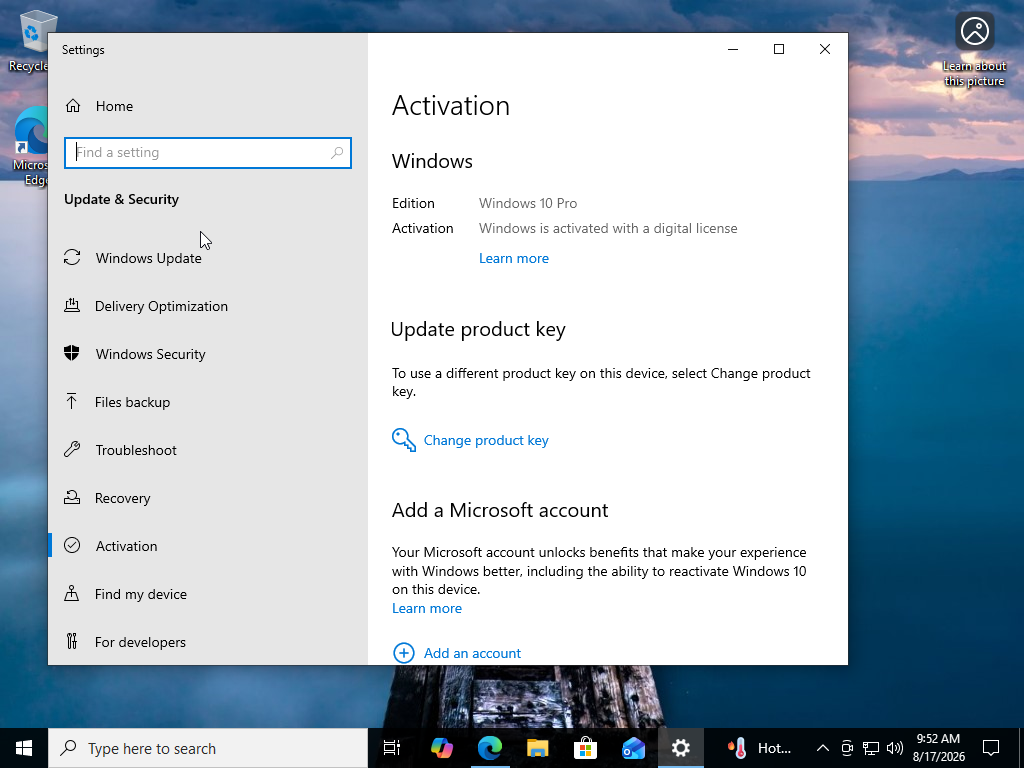
Task: Click the magnifier icon in Find a setting
Action: [337, 153]
